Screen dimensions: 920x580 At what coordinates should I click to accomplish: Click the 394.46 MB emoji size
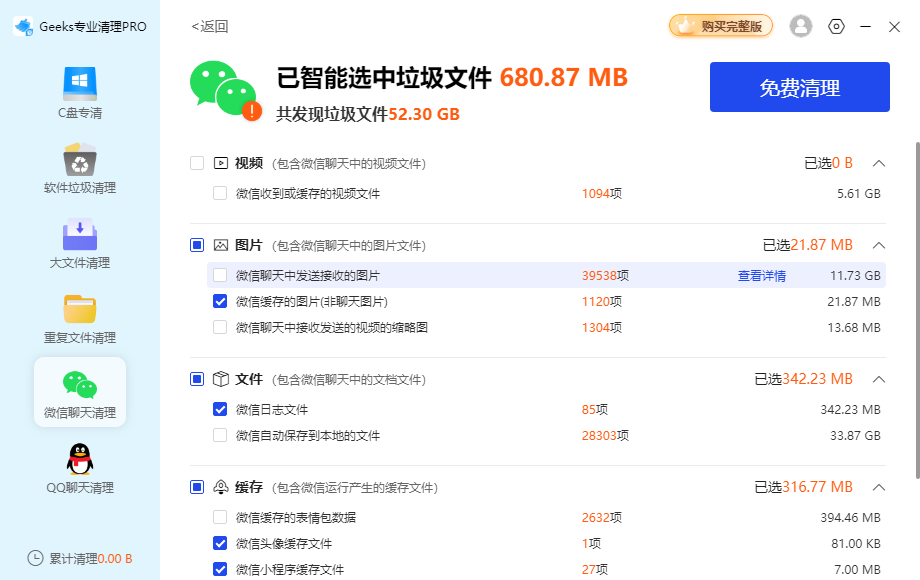click(x=850, y=517)
